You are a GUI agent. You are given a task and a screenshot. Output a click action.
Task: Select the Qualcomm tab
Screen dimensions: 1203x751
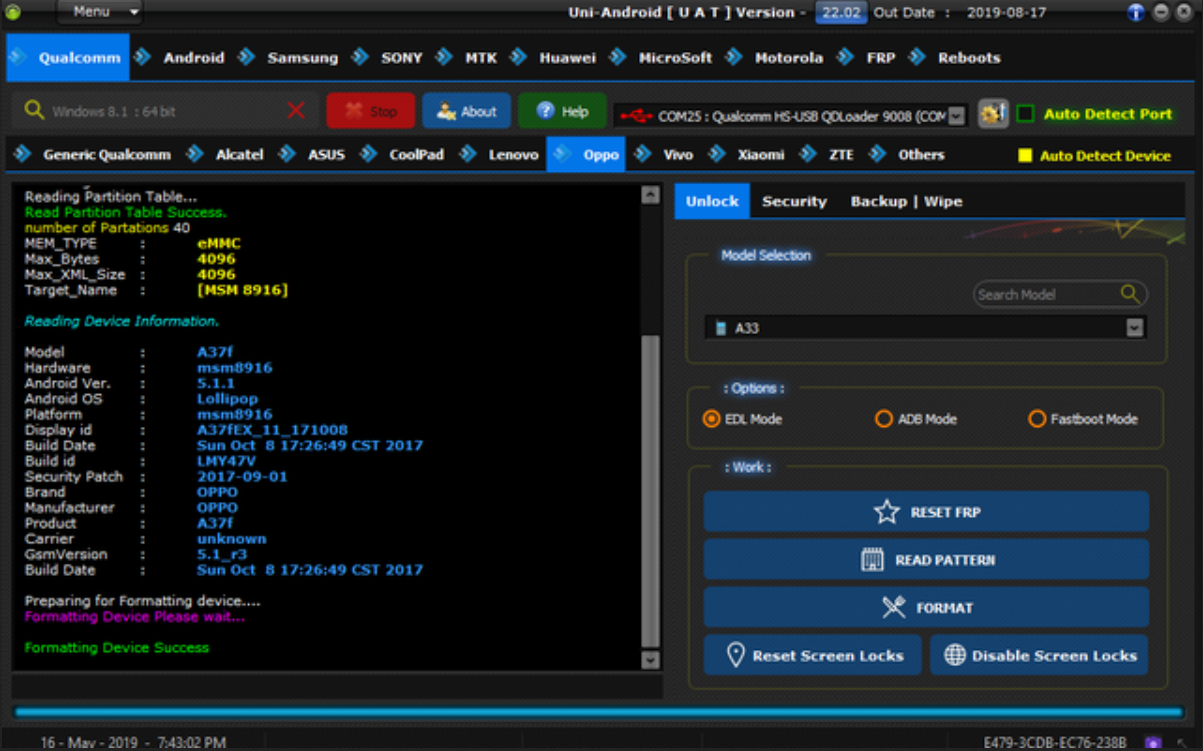coord(68,58)
